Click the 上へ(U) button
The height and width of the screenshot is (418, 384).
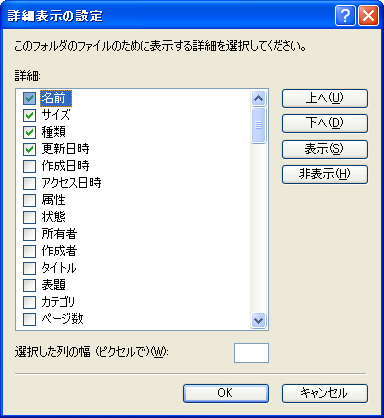click(325, 98)
